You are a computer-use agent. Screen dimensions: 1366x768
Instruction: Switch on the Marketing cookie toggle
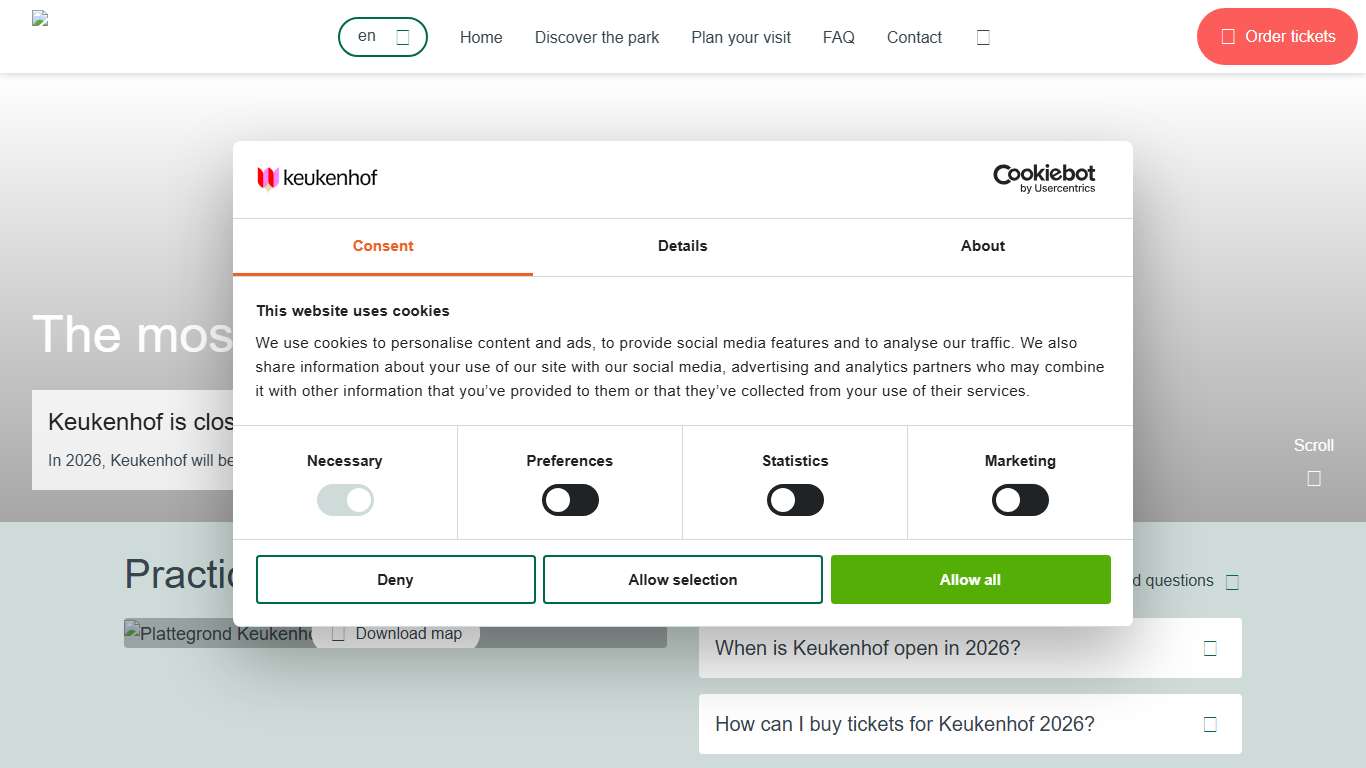click(x=1020, y=500)
